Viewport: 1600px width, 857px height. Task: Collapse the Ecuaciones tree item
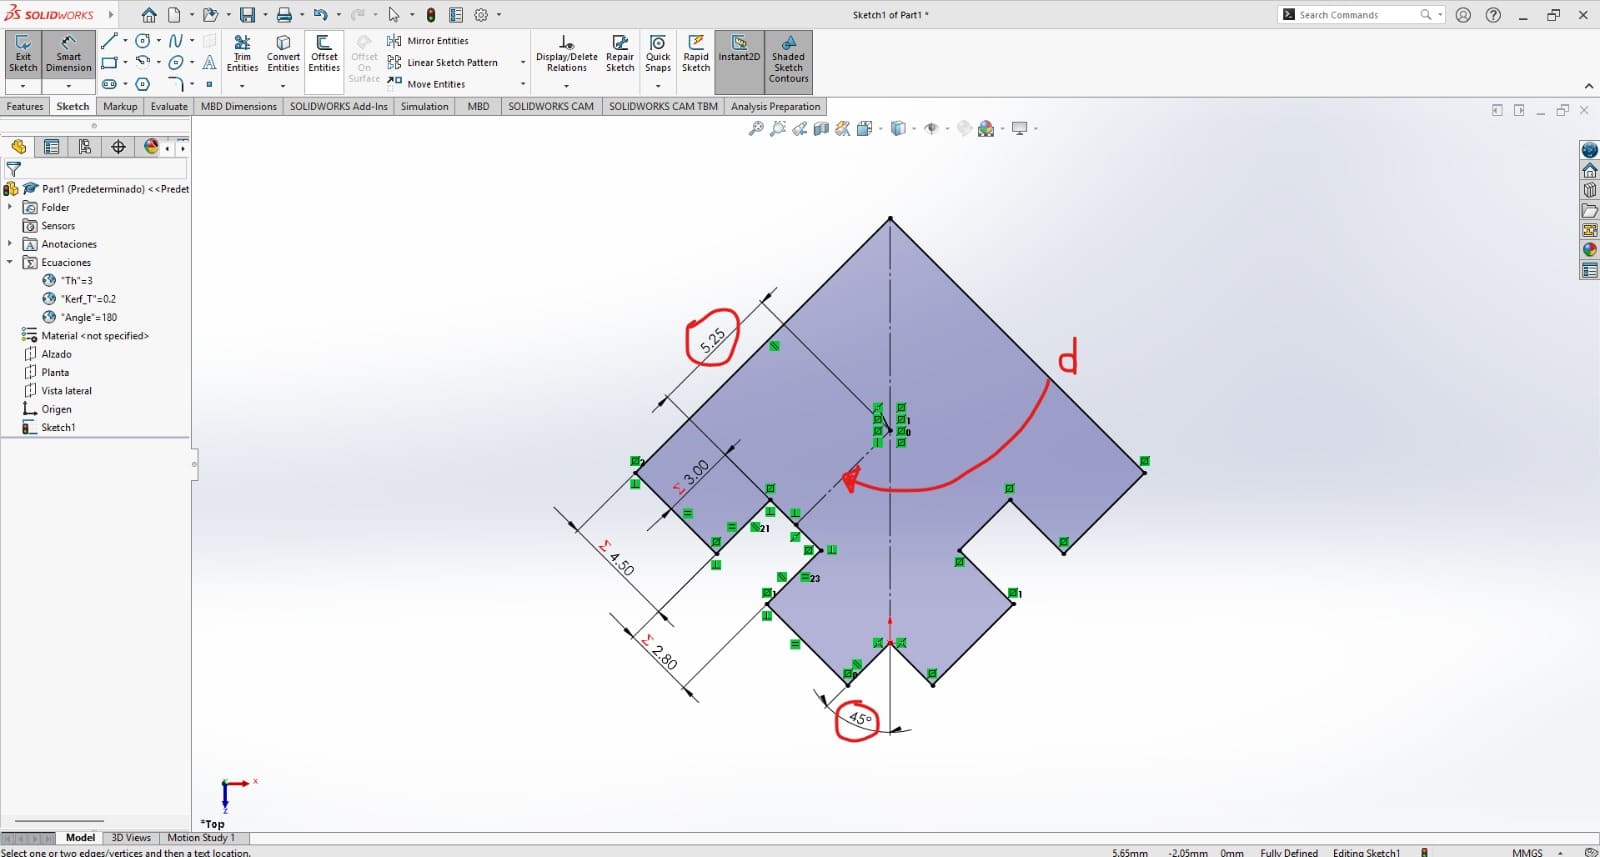pyautogui.click(x=10, y=262)
